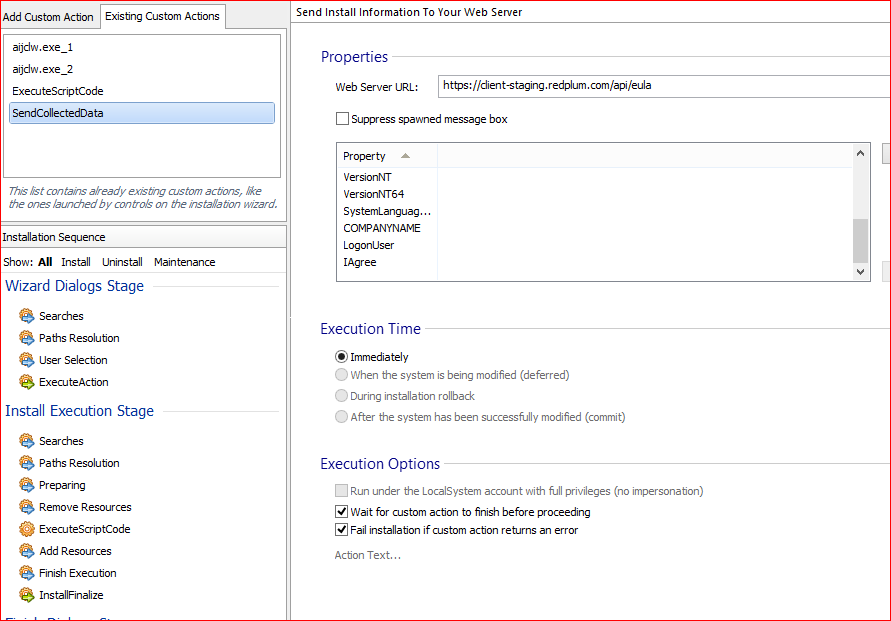Select aijclw.exe_1 in existing custom actions
Viewport: 891px width, 621px height.
[x=43, y=47]
